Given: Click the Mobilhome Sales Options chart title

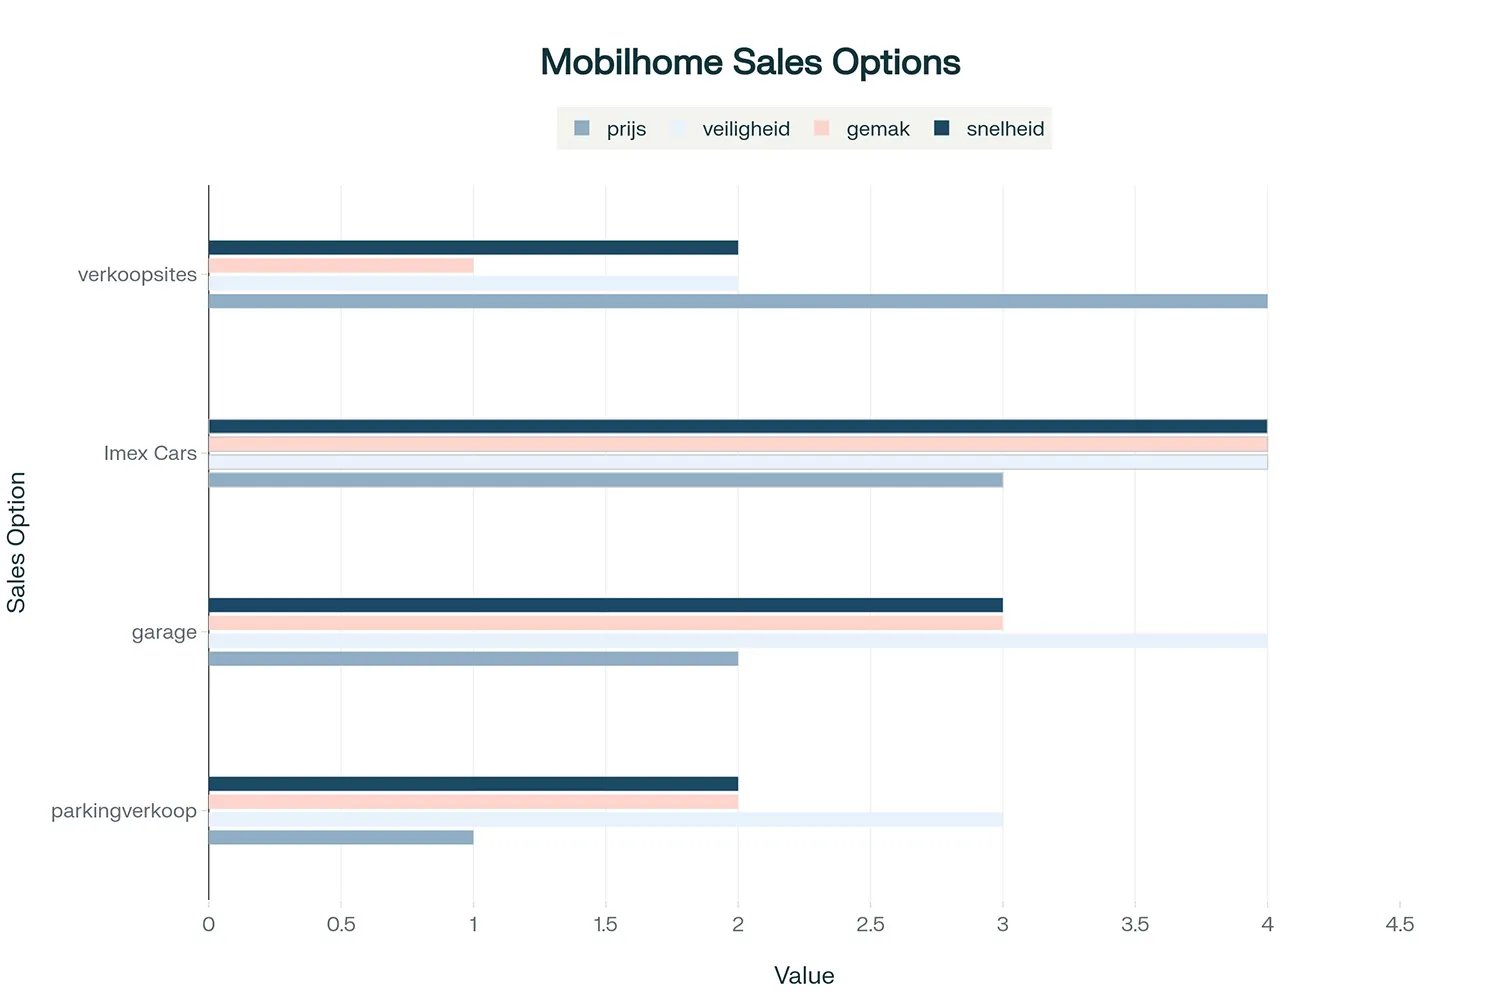Looking at the screenshot, I should coord(750,62).
